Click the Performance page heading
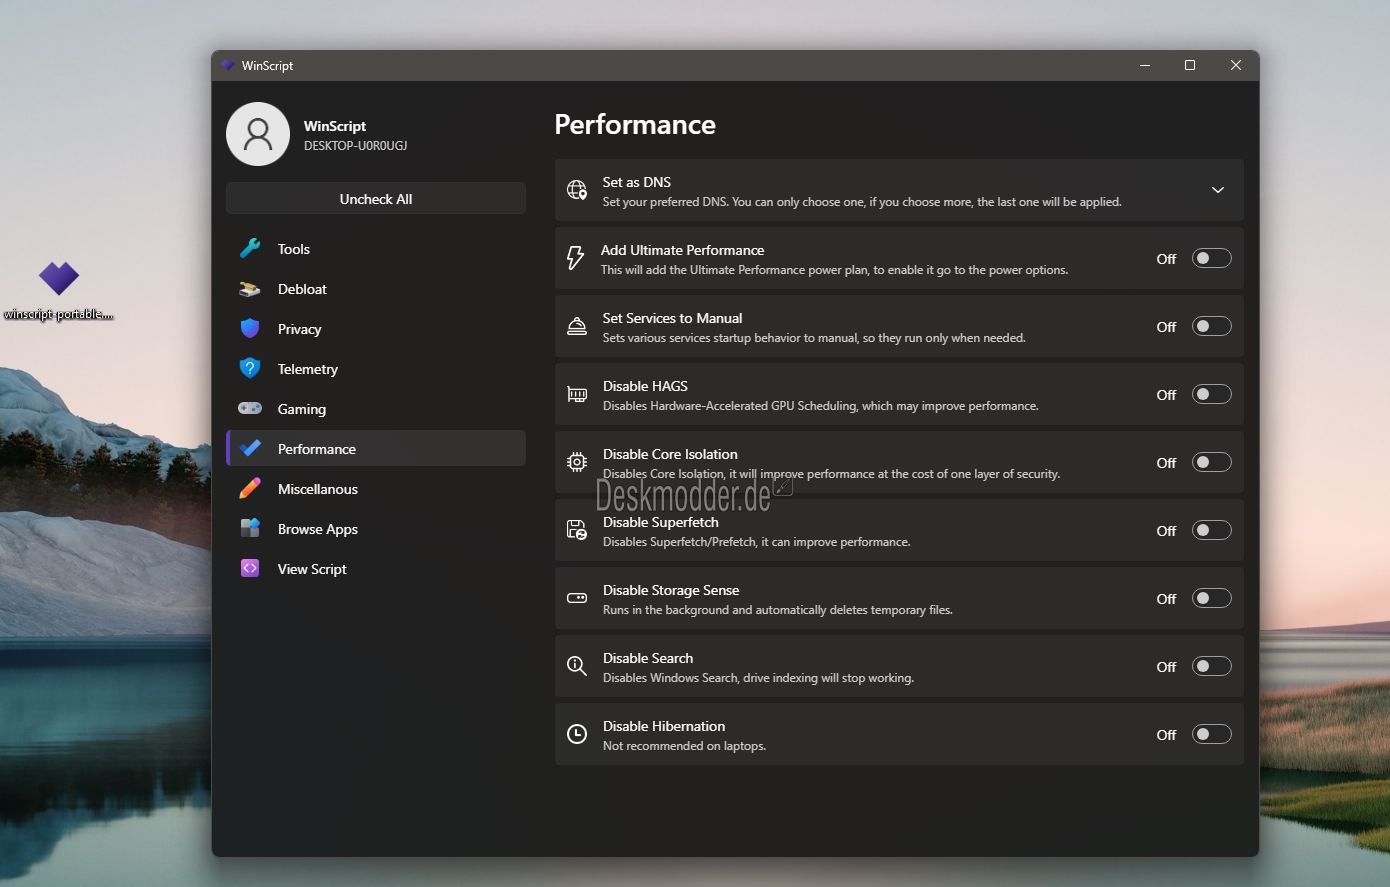This screenshot has width=1390, height=887. coord(635,124)
